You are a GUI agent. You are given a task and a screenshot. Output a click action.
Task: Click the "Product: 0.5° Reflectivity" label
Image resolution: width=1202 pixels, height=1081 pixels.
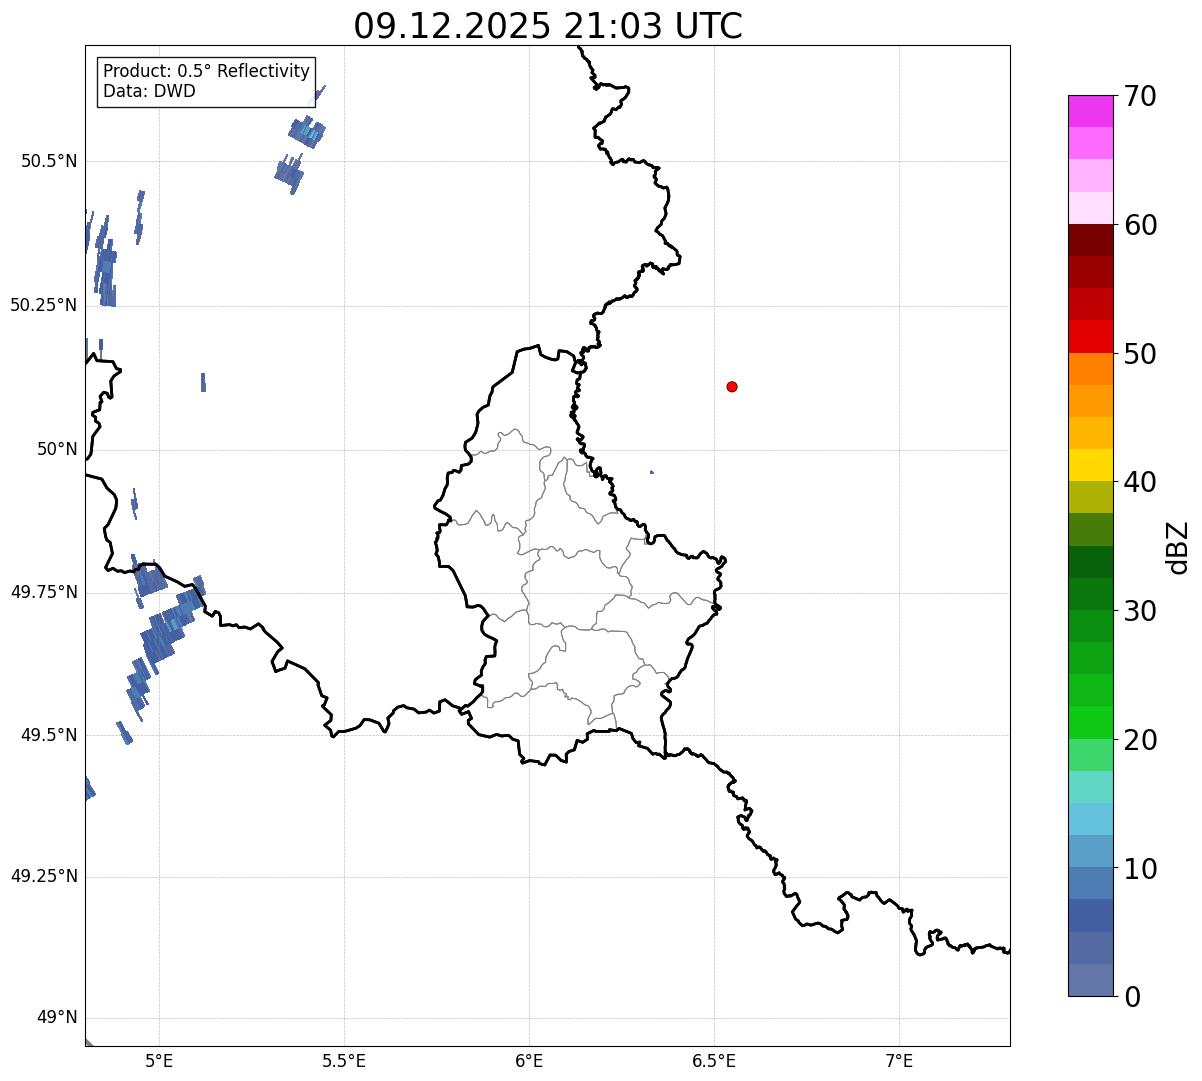(x=207, y=72)
